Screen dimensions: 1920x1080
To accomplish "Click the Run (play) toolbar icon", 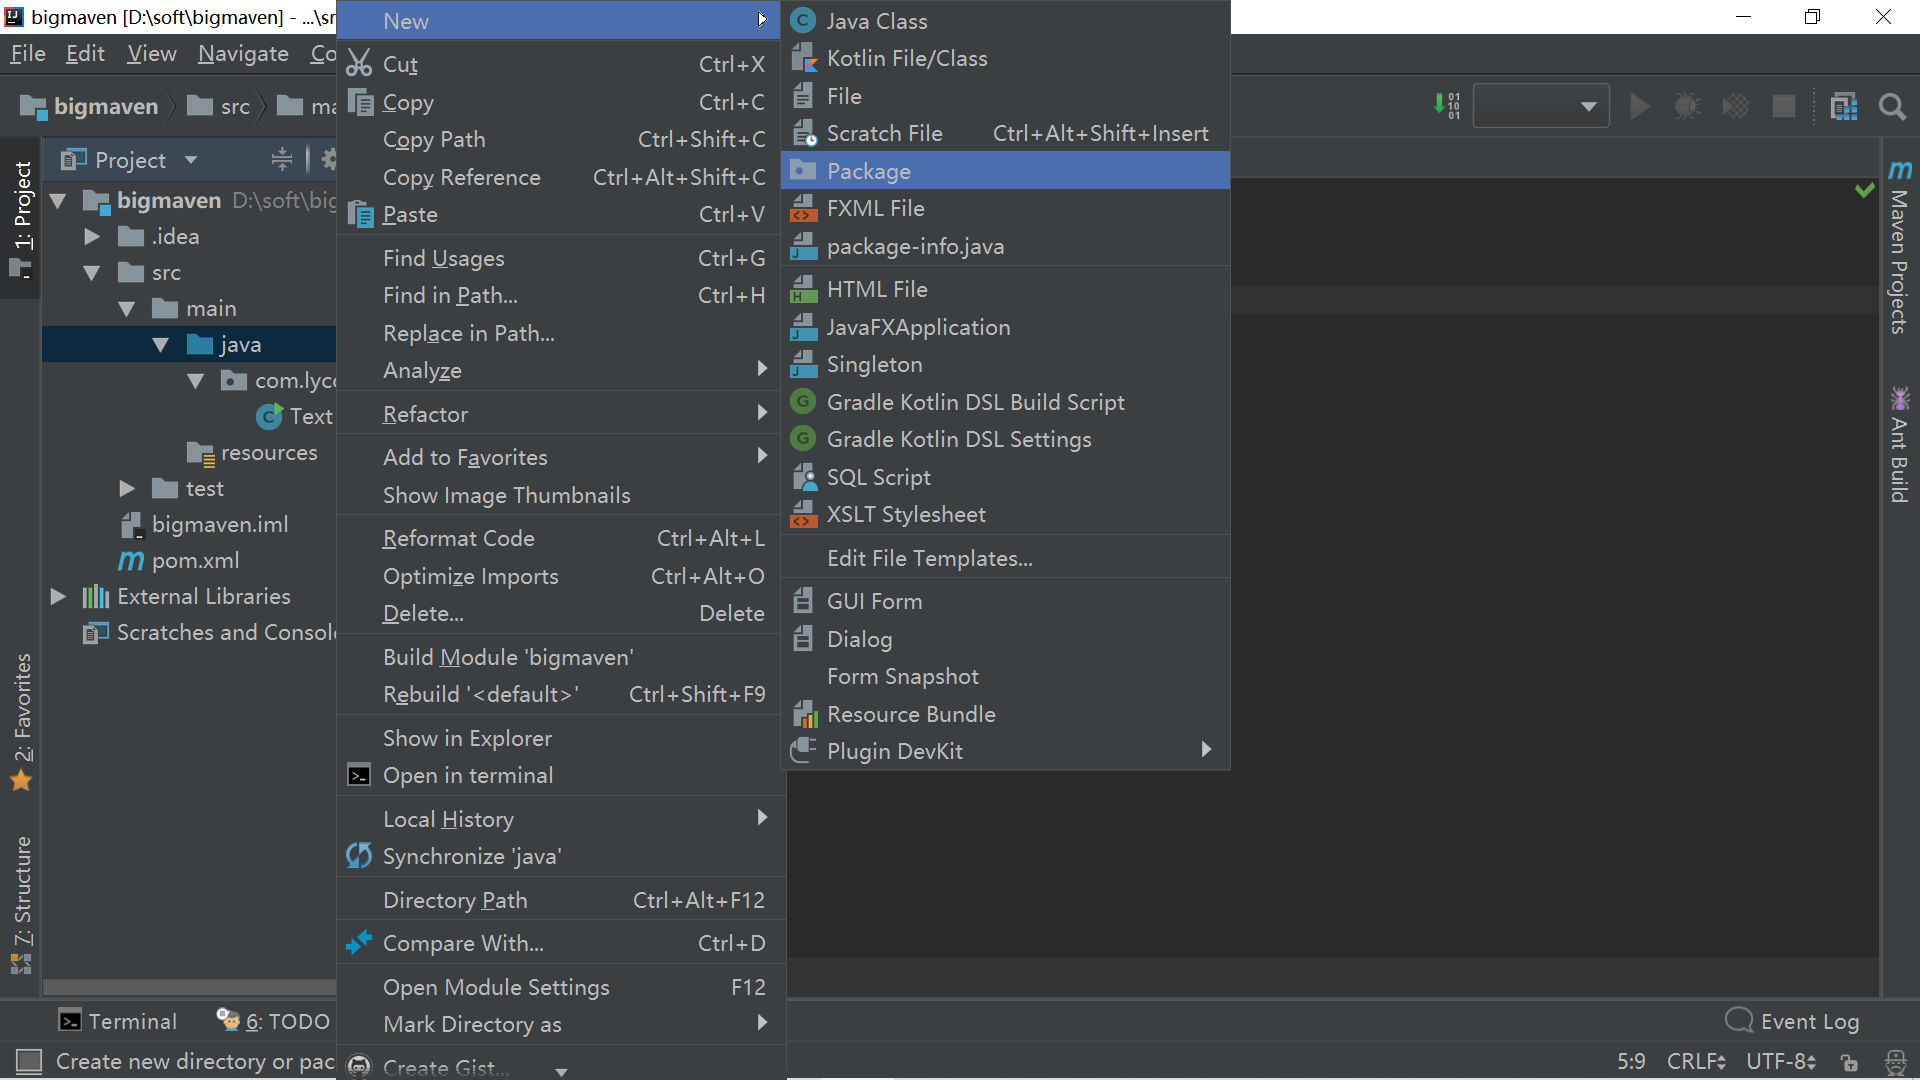I will 1639,106.
